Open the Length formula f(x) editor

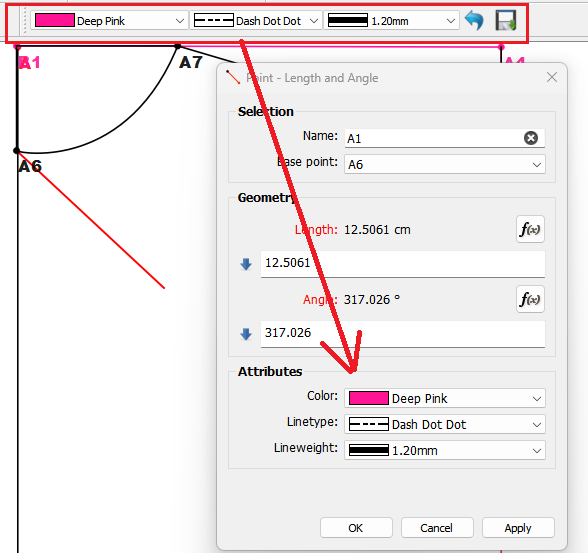click(x=530, y=229)
